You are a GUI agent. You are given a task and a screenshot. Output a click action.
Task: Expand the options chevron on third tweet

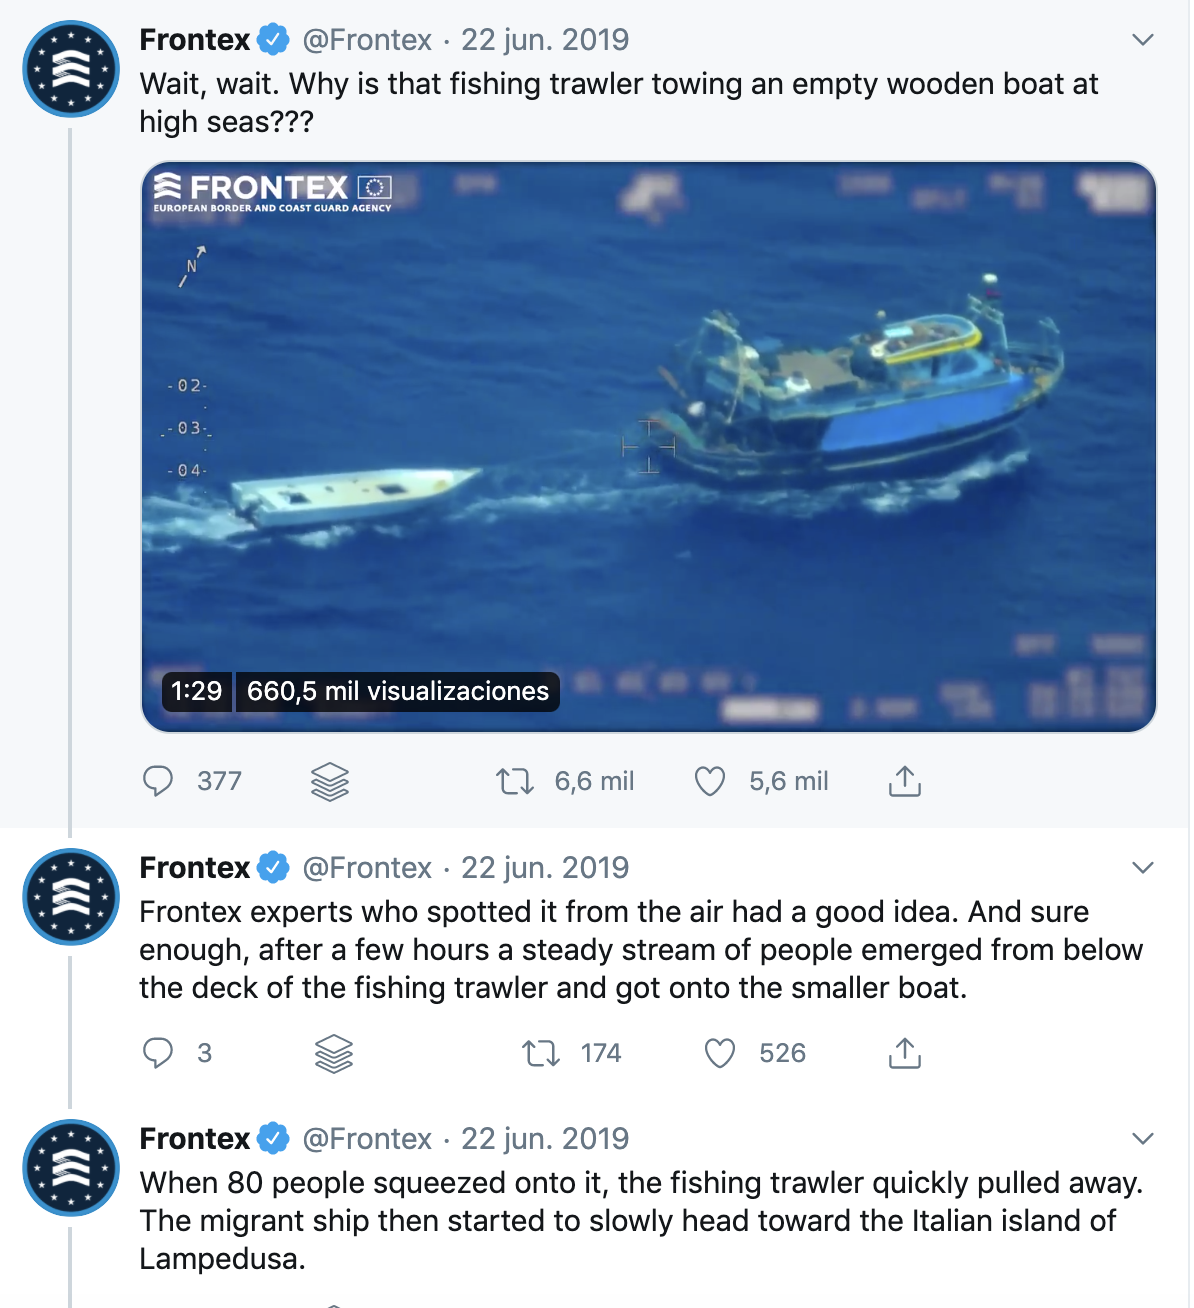tap(1143, 1139)
